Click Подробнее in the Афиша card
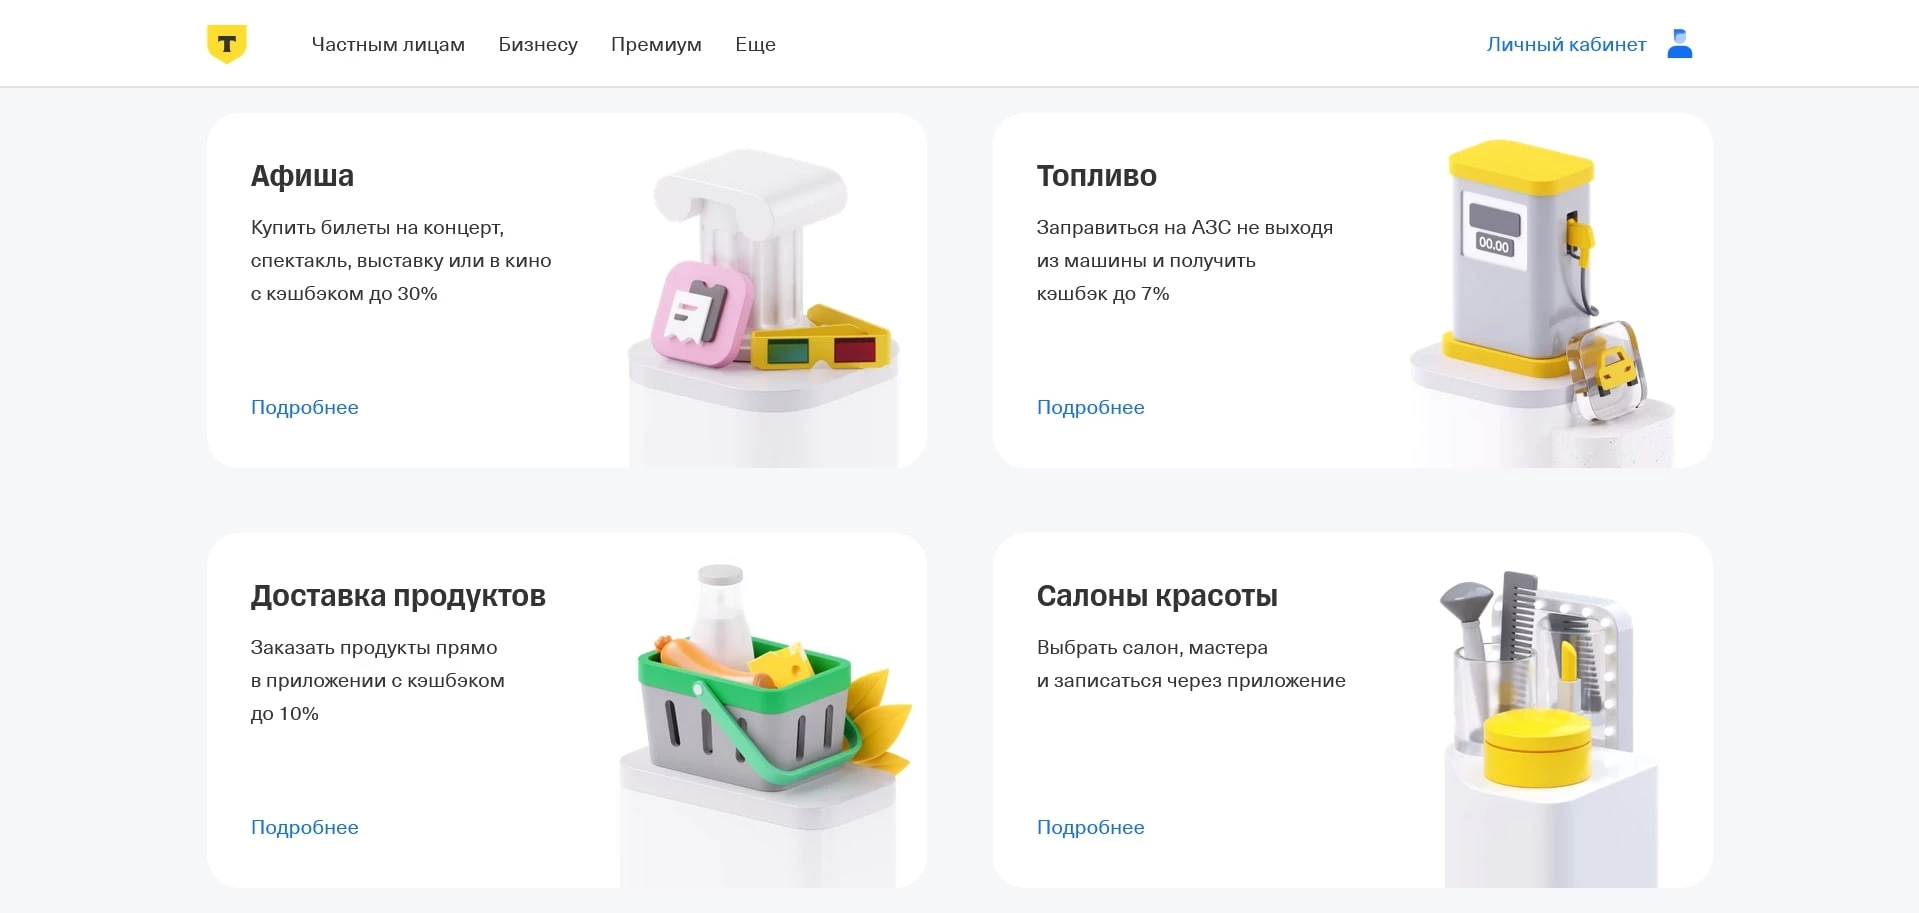Screen dimensions: 1919x913 pyautogui.click(x=305, y=407)
